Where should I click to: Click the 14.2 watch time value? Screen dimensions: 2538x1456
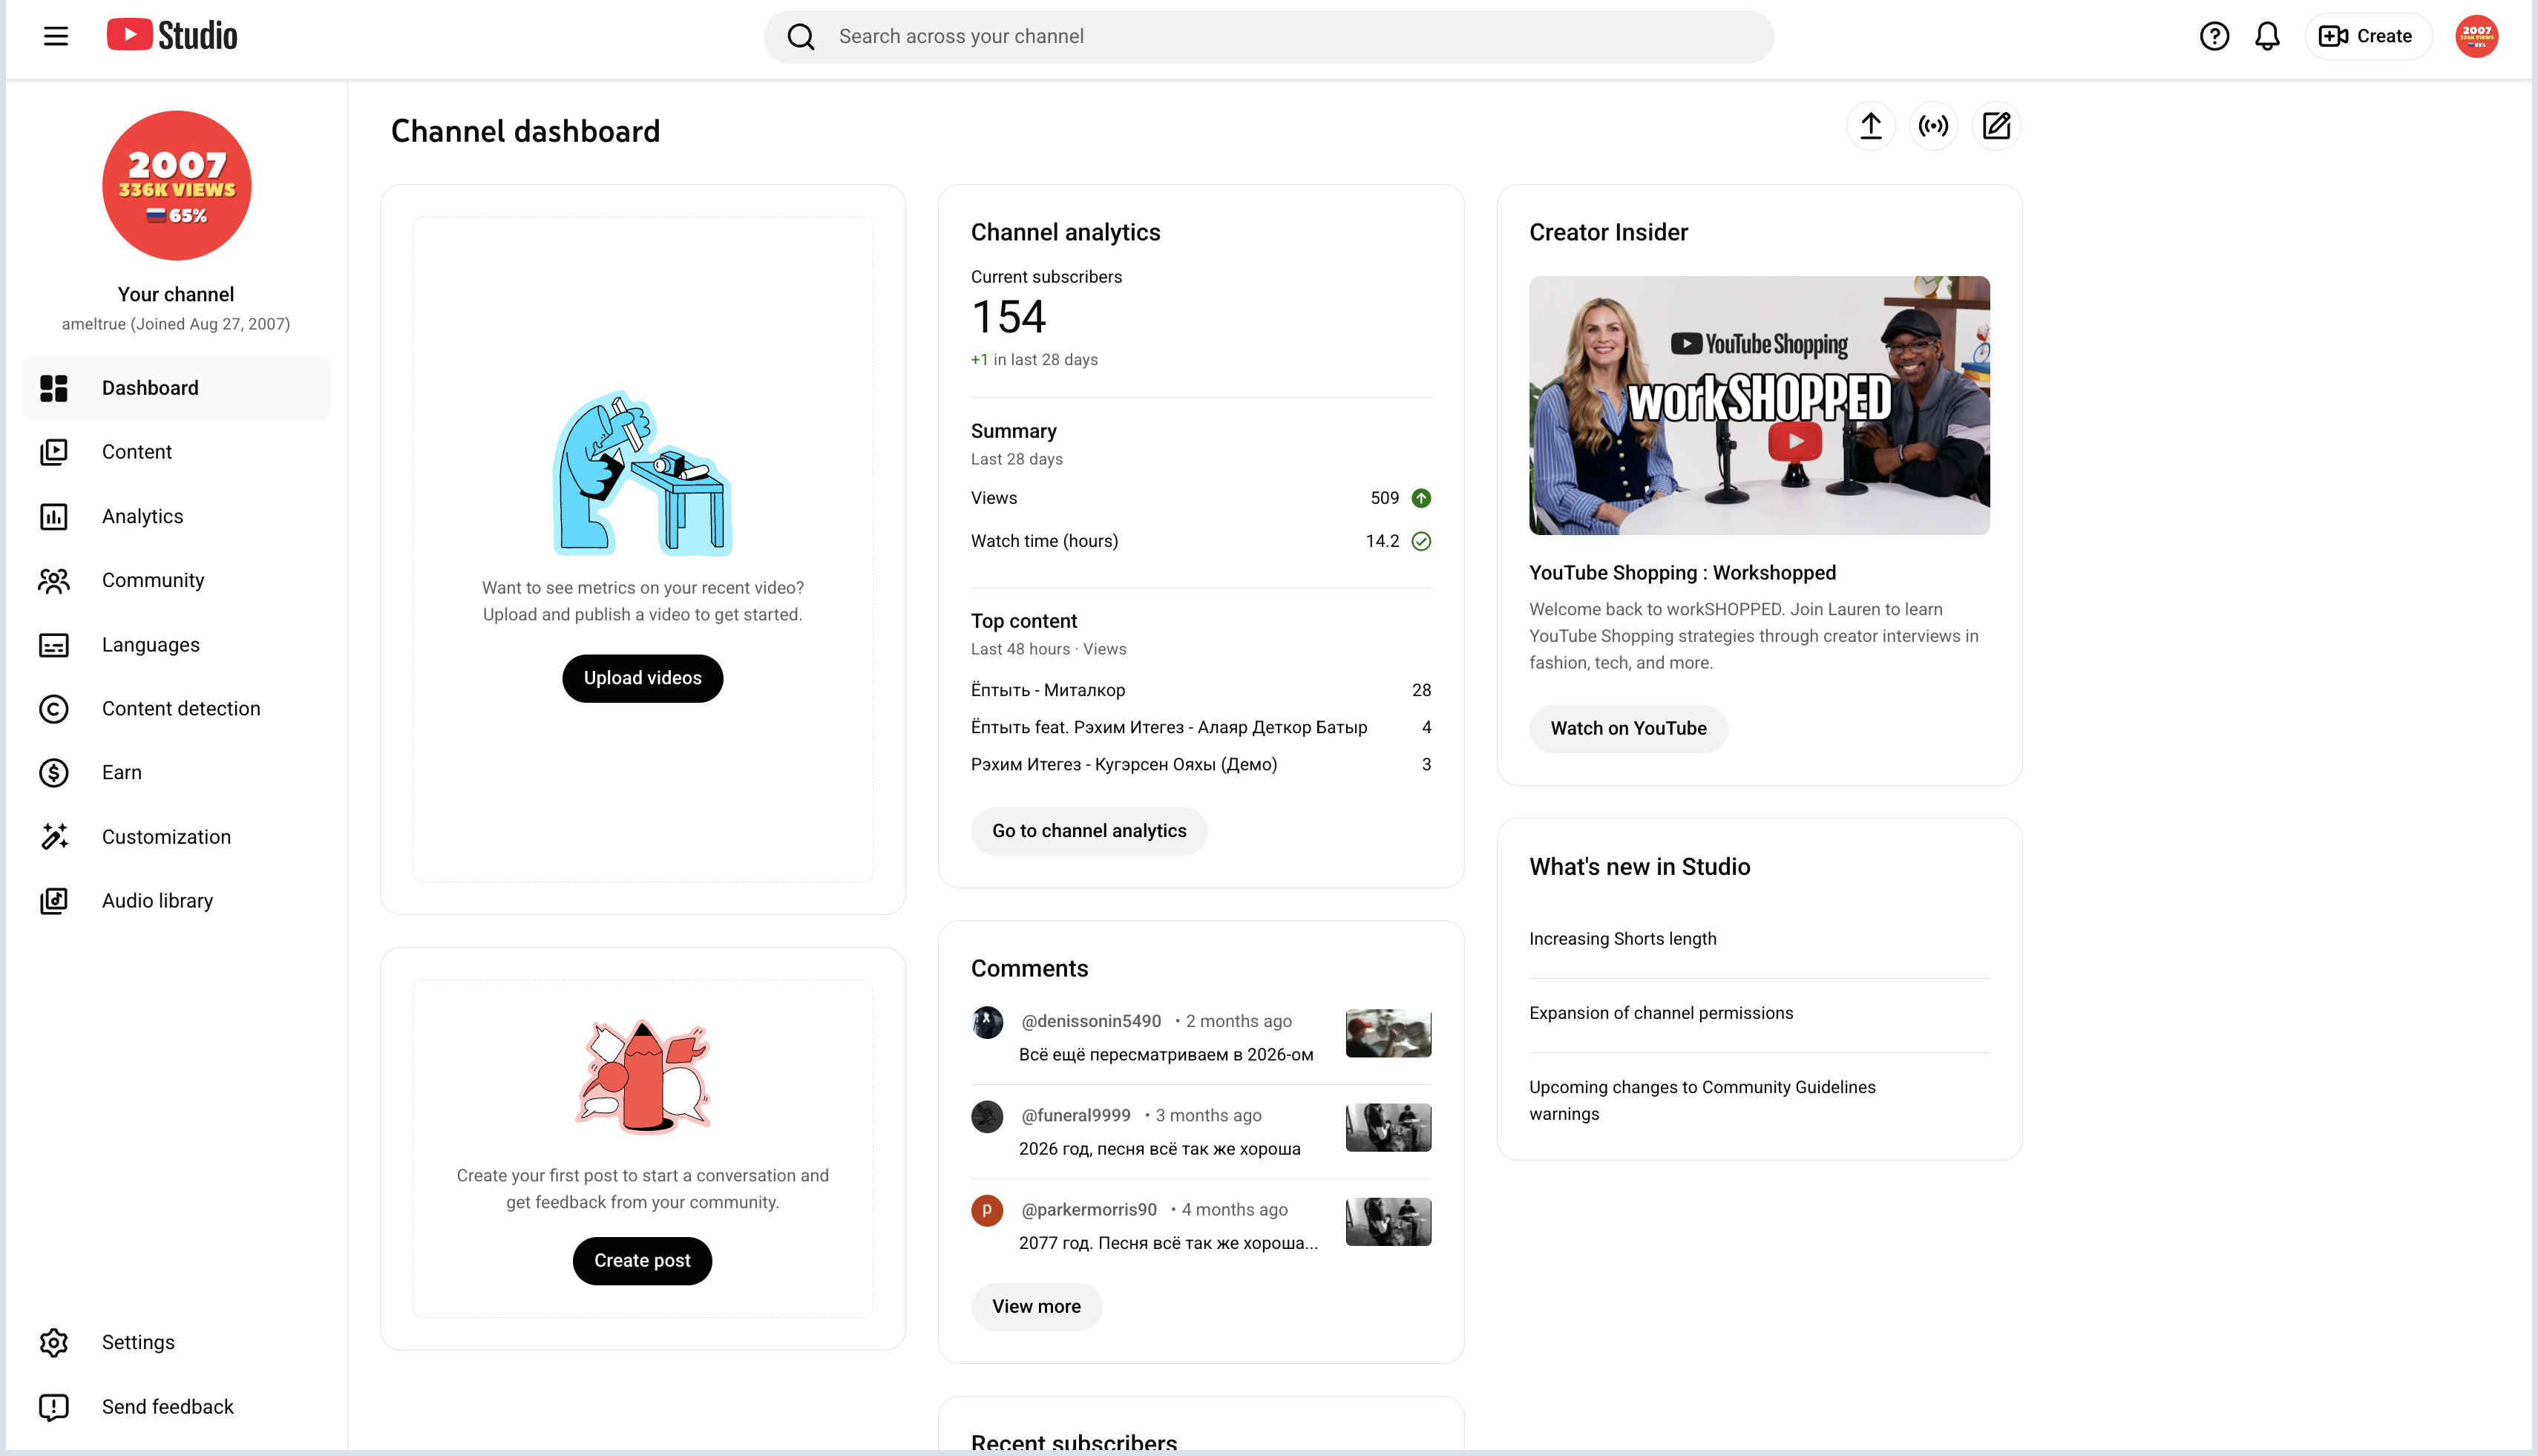1382,541
